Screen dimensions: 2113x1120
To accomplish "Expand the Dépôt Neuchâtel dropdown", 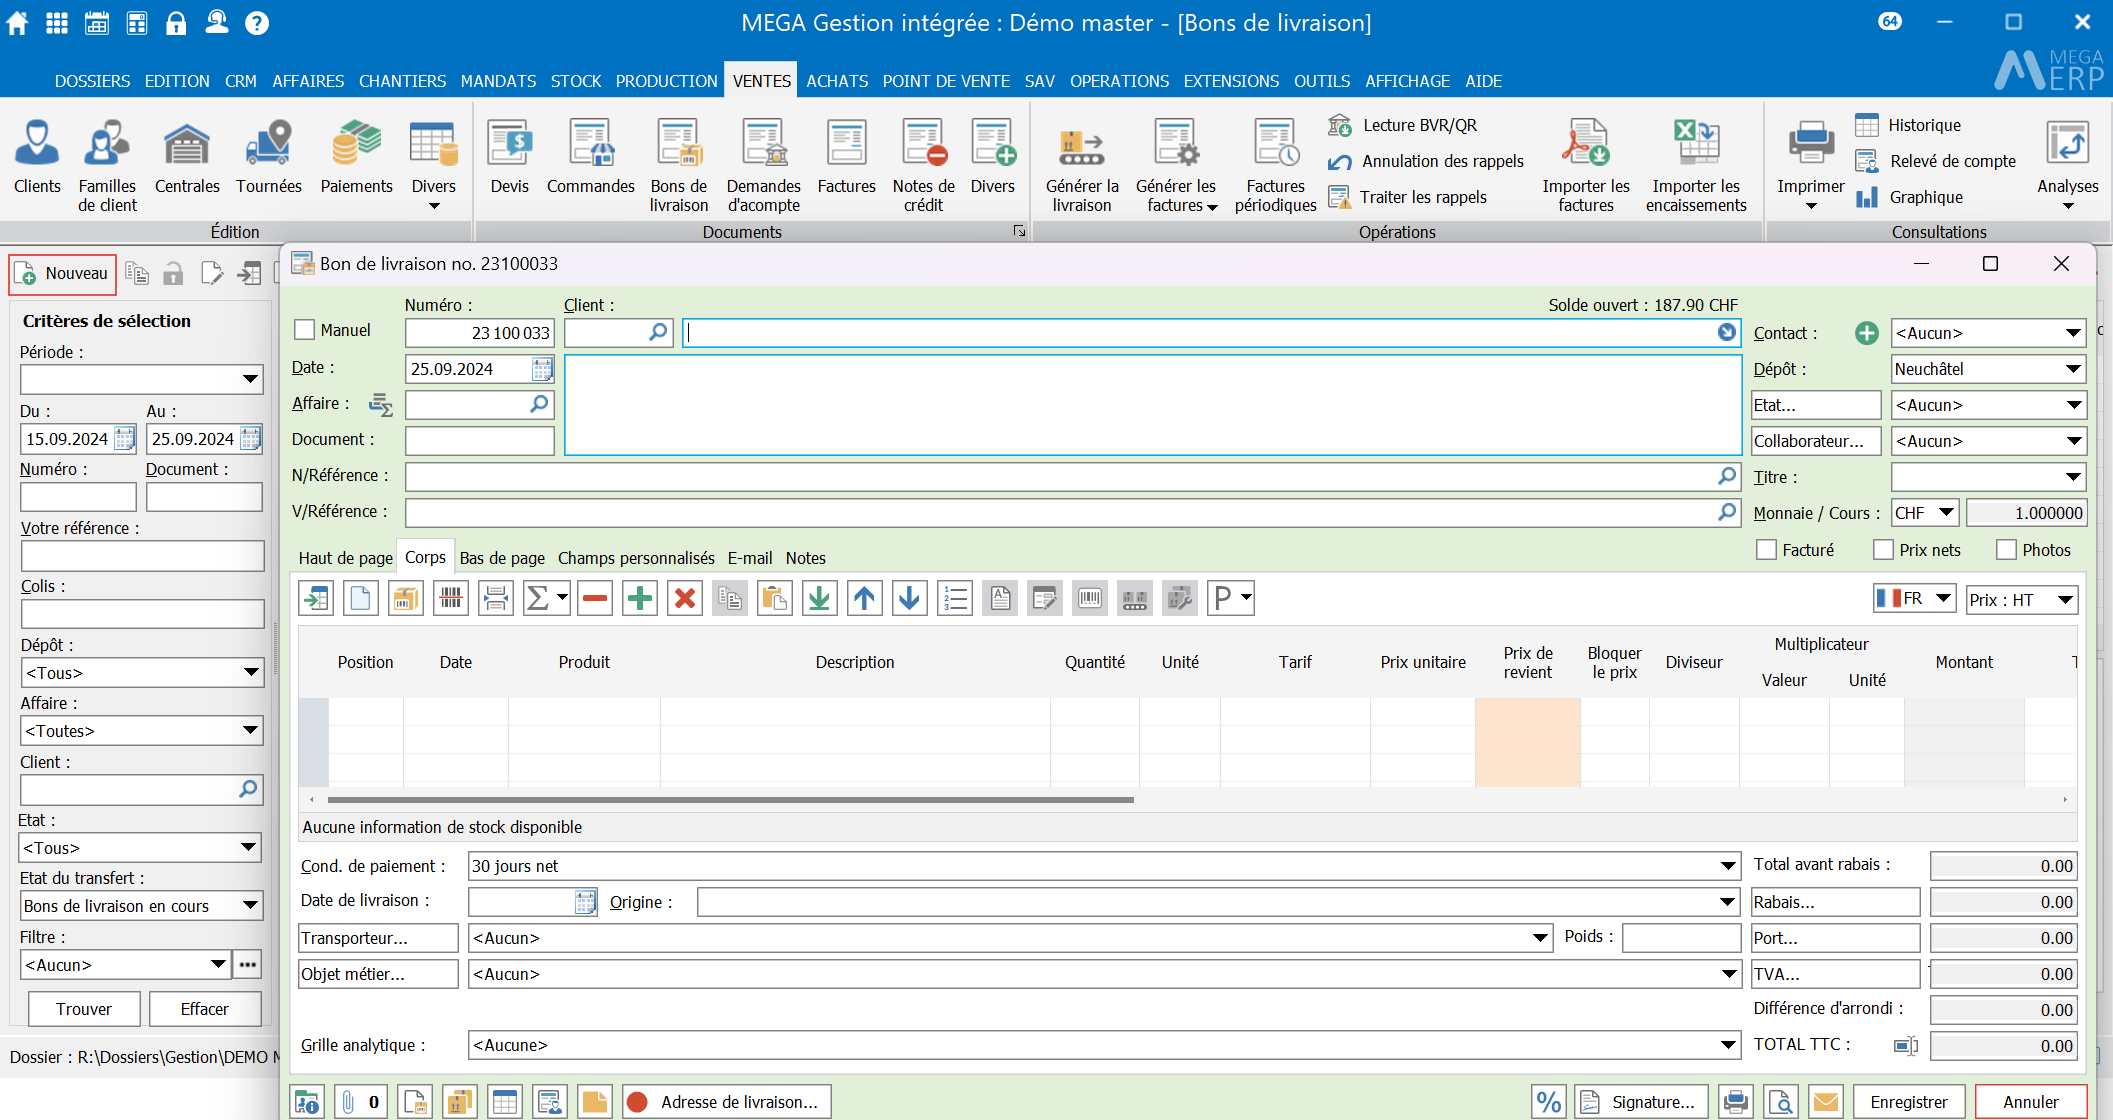I will [x=2074, y=369].
